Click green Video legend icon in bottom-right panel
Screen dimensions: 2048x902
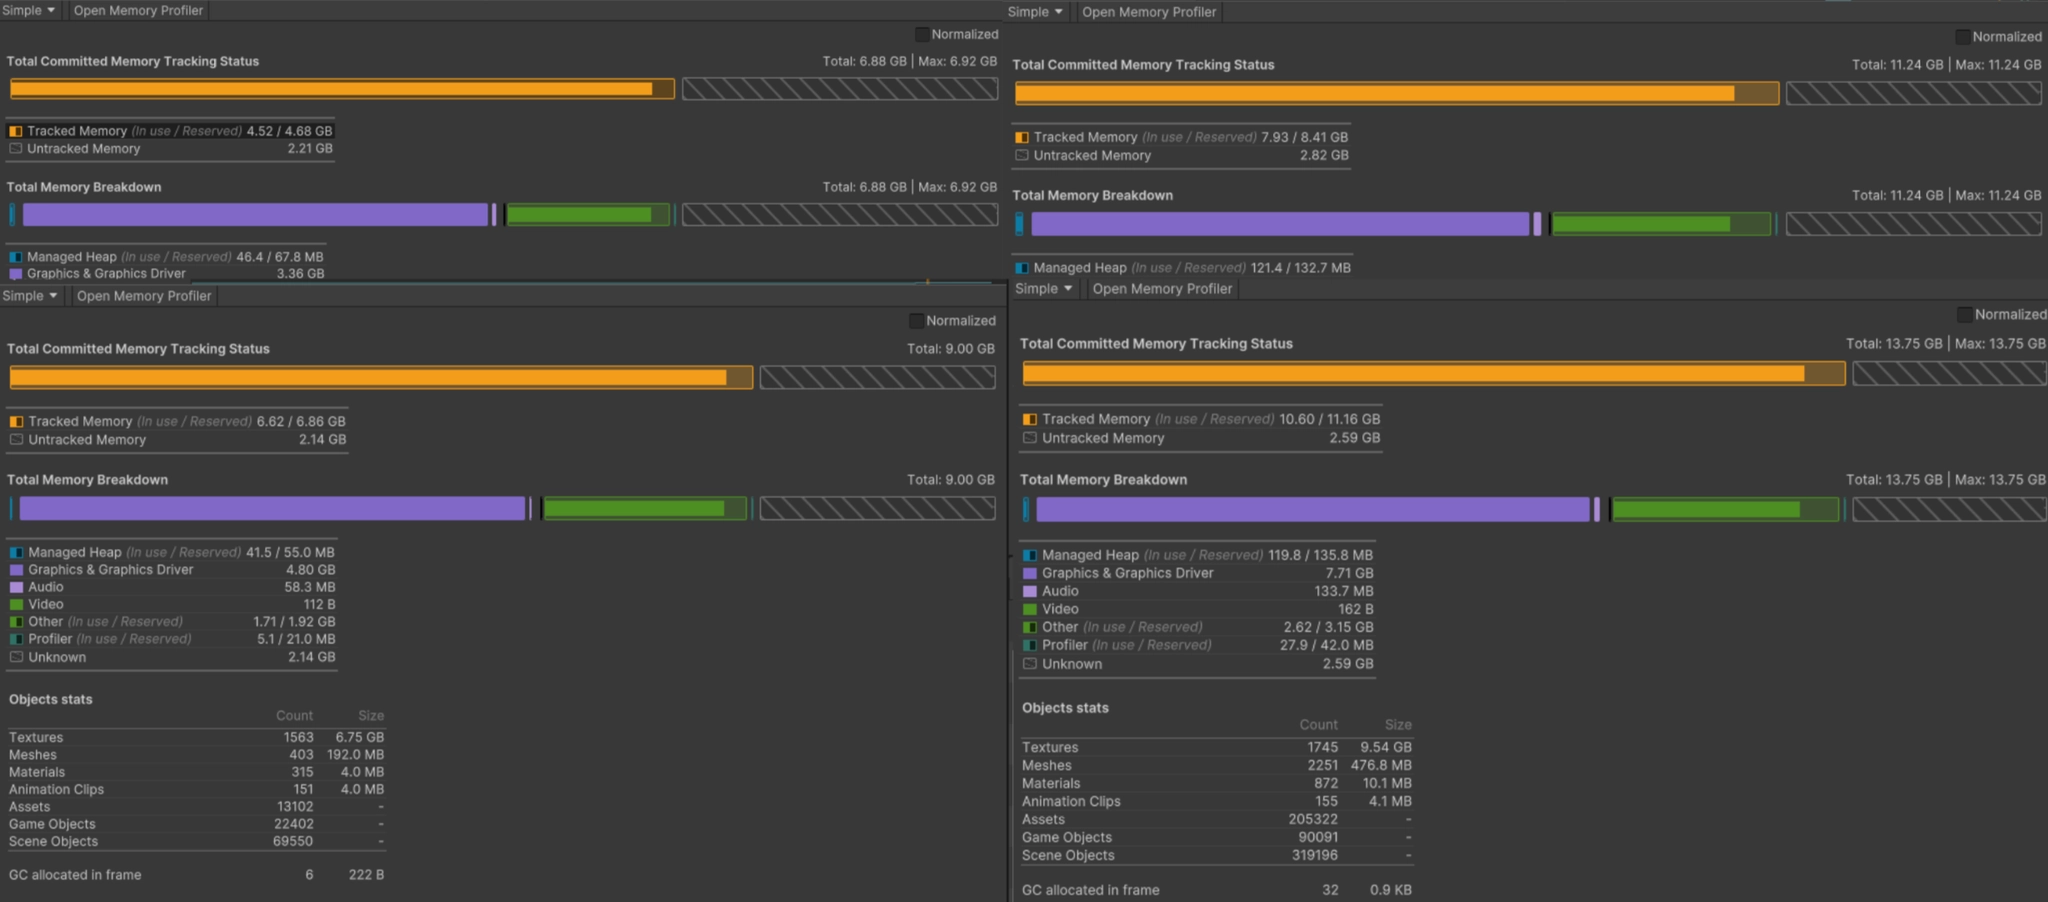pyautogui.click(x=1029, y=609)
